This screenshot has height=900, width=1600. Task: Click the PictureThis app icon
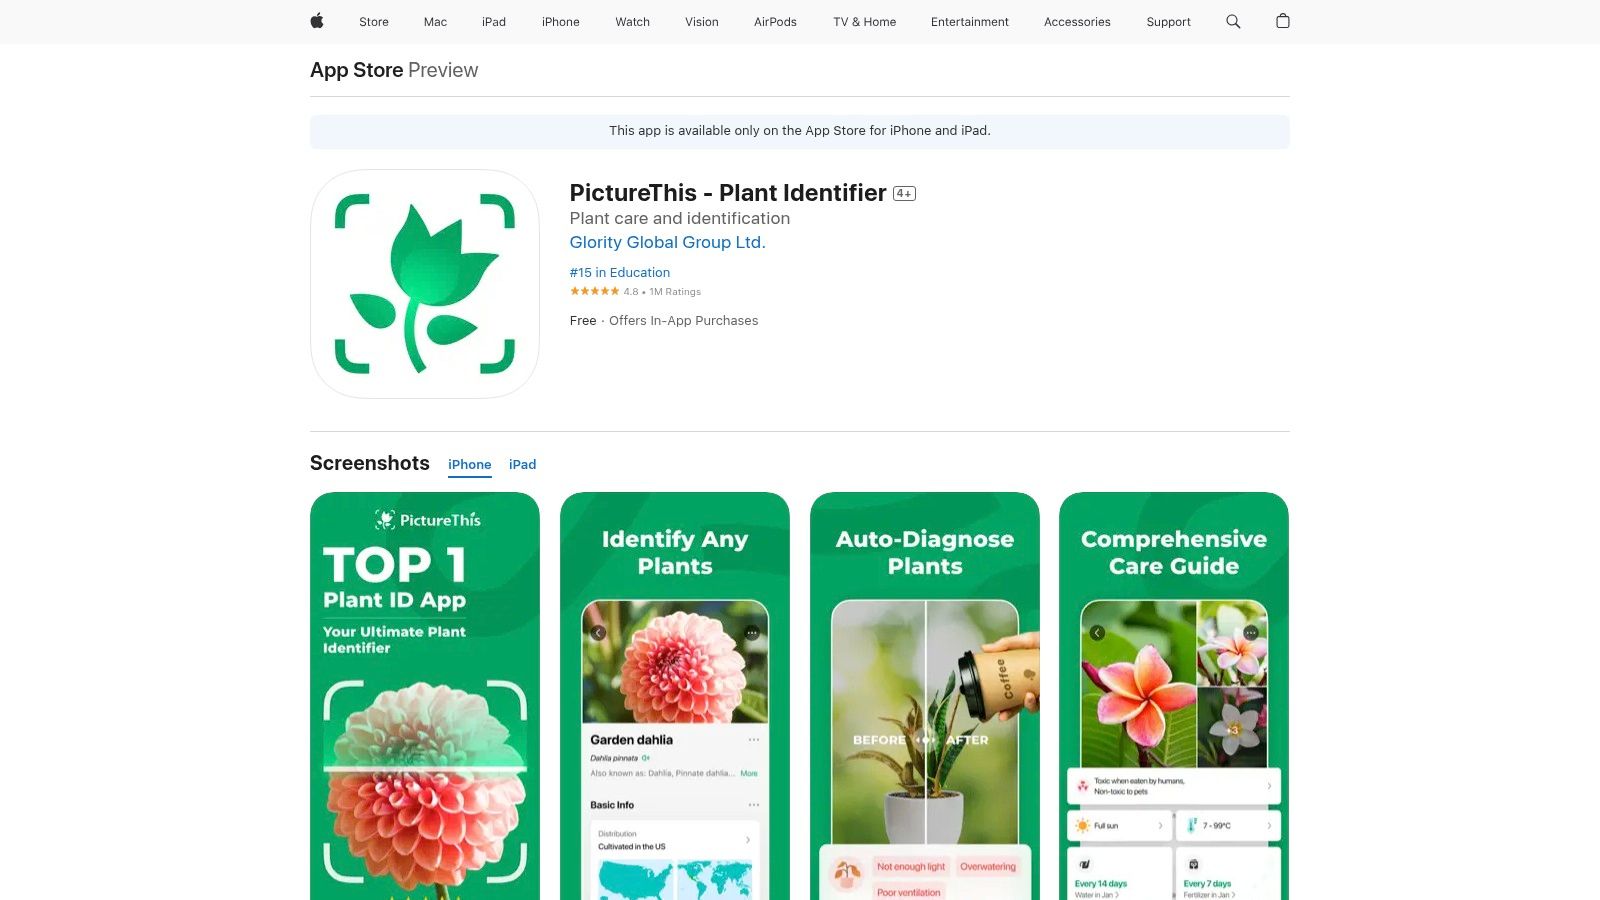(x=425, y=284)
